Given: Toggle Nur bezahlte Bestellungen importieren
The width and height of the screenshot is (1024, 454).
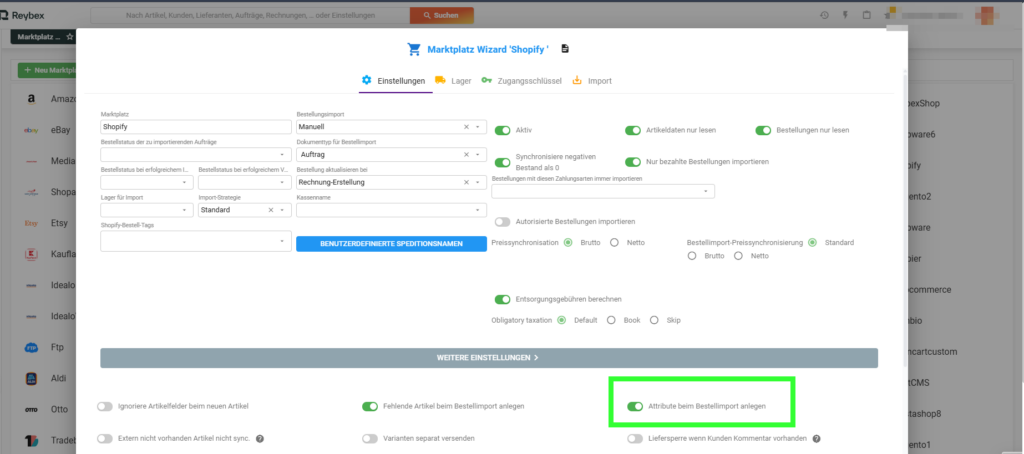Looking at the screenshot, I should pyautogui.click(x=633, y=161).
